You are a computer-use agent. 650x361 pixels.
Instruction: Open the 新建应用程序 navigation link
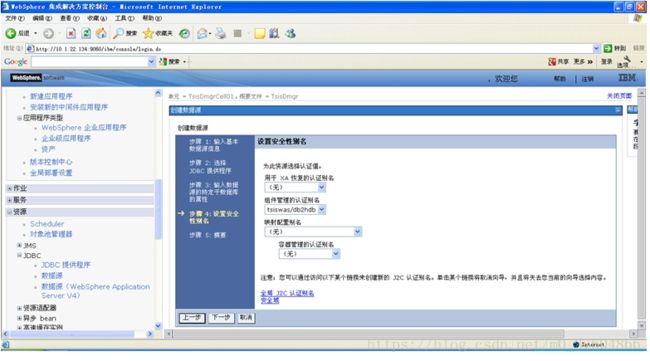(51, 96)
